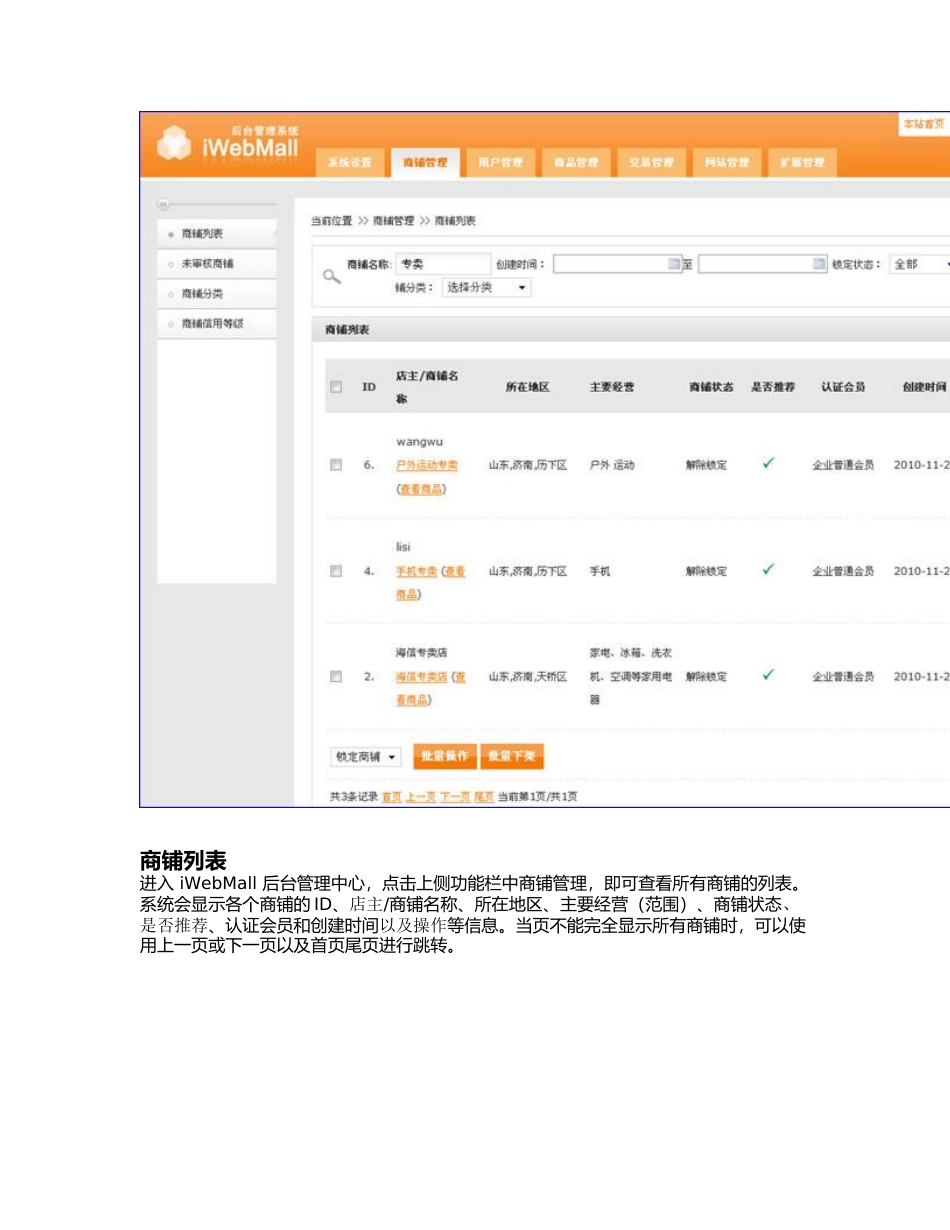Viewport: 950px width, 1230px height.
Task: Open the 锁定商铺 batch action dropdown
Action: click(365, 757)
